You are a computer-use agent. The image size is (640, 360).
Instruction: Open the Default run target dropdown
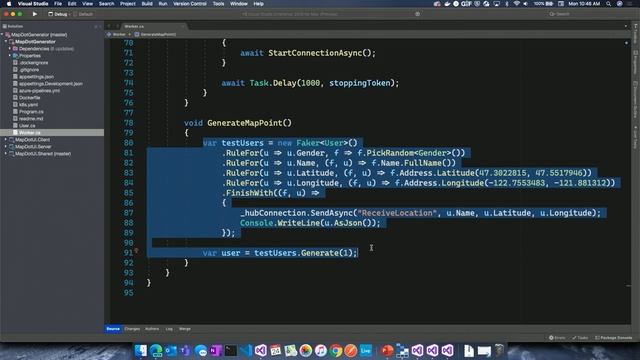point(84,14)
